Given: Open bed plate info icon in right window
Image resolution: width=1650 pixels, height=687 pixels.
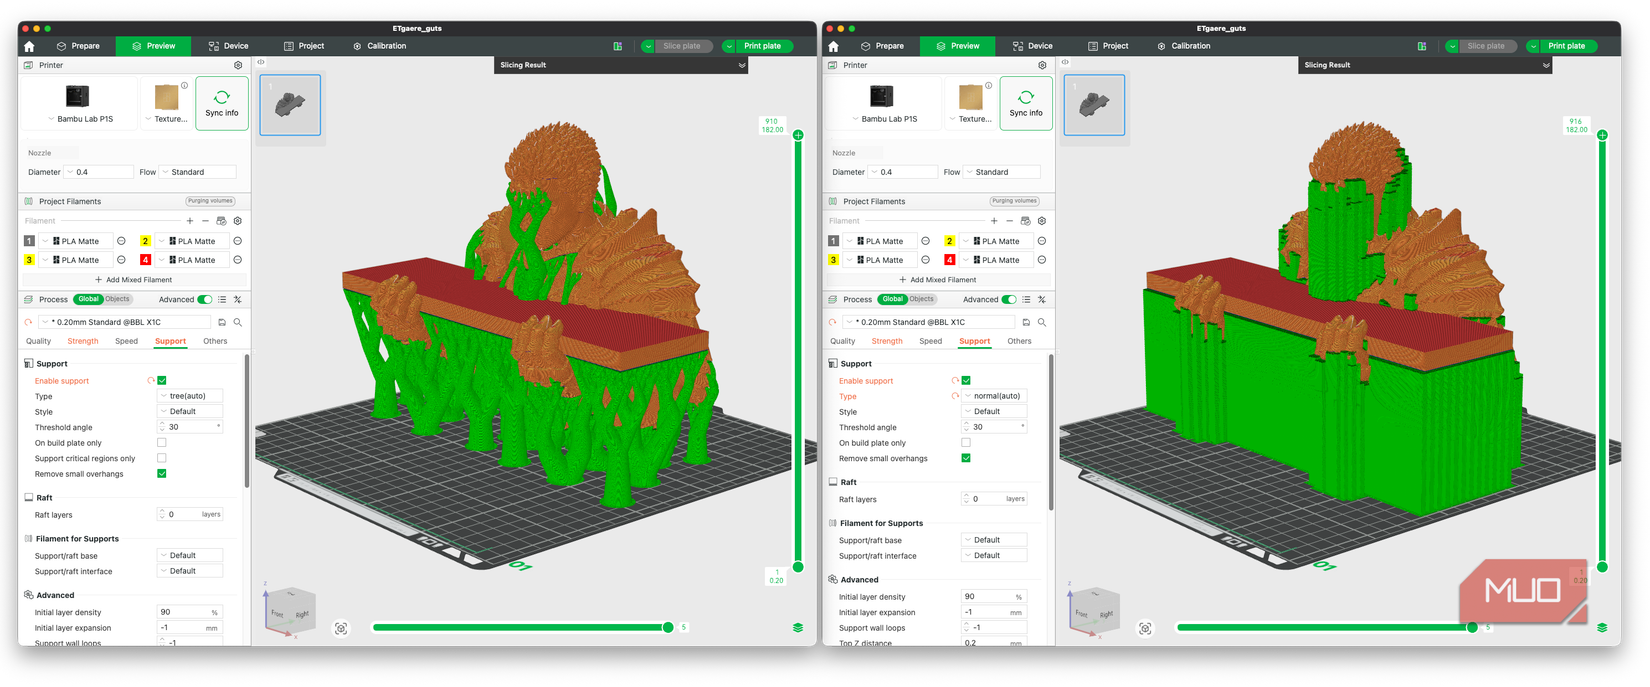Looking at the screenshot, I should pos(989,86).
